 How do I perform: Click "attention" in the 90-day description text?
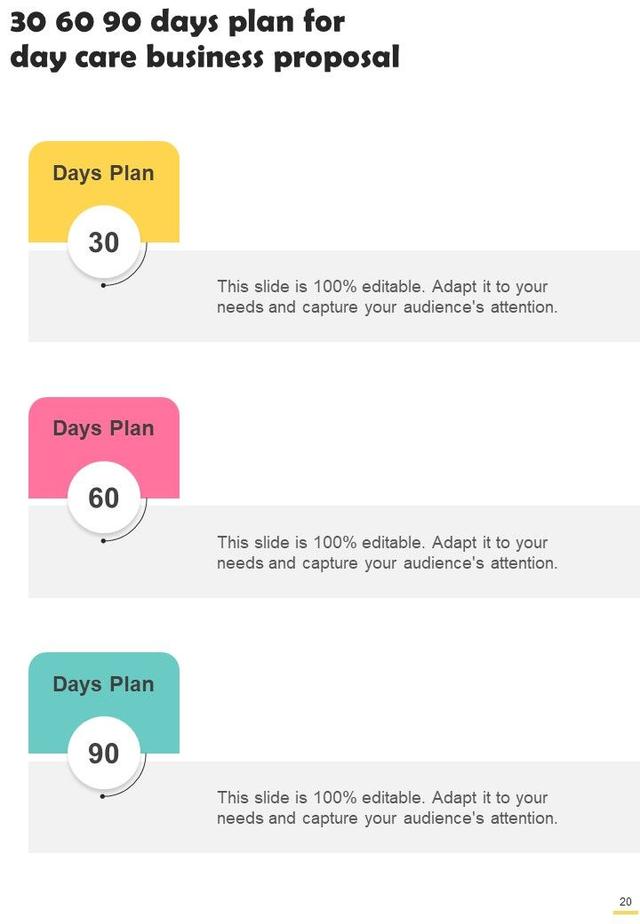click(521, 818)
